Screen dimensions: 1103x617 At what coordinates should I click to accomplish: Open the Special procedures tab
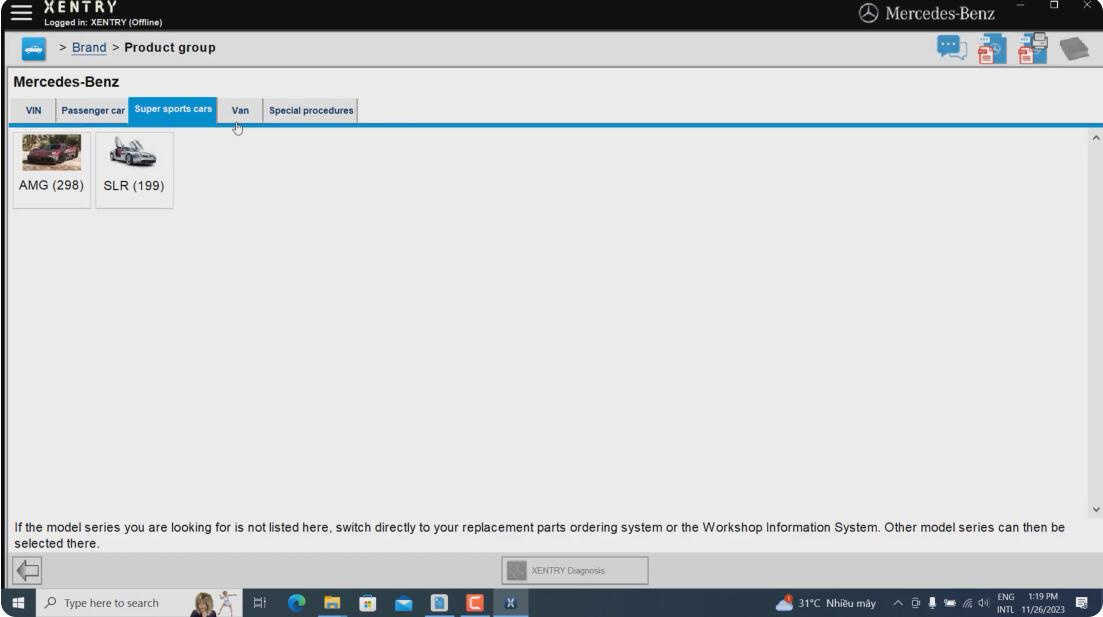311,110
